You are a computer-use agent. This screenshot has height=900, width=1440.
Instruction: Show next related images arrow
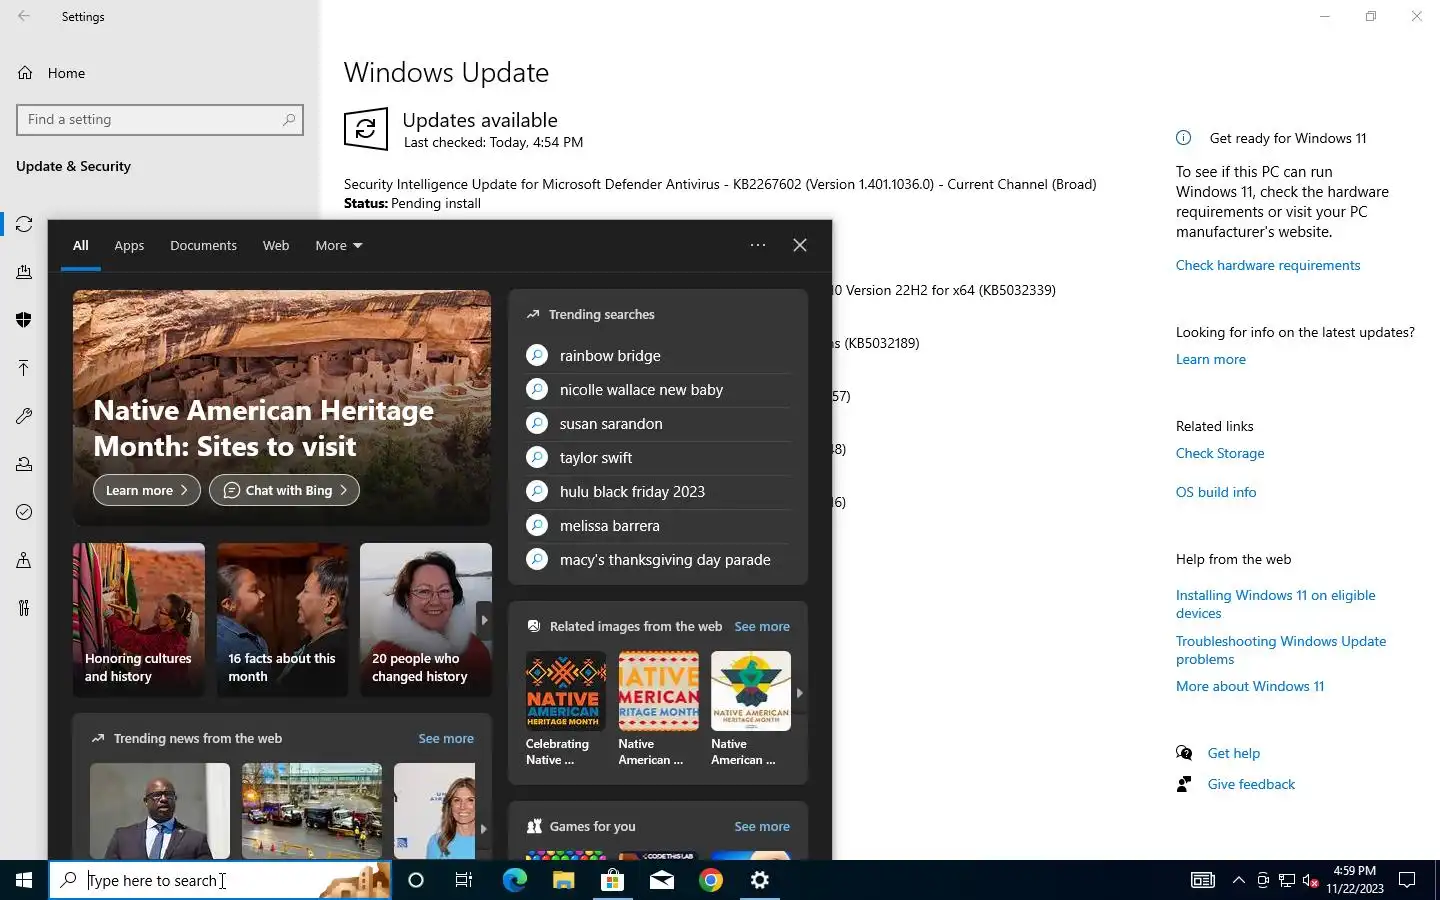pyautogui.click(x=799, y=692)
